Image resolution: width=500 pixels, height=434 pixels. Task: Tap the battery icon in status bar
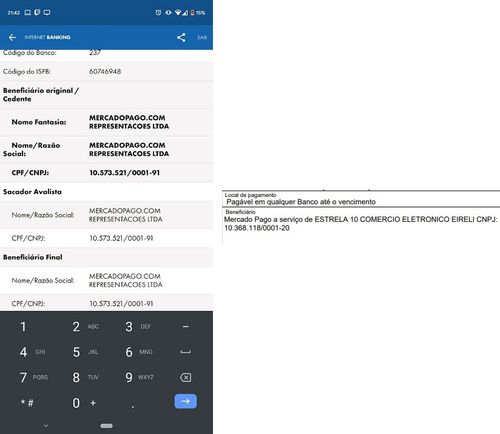pos(192,13)
